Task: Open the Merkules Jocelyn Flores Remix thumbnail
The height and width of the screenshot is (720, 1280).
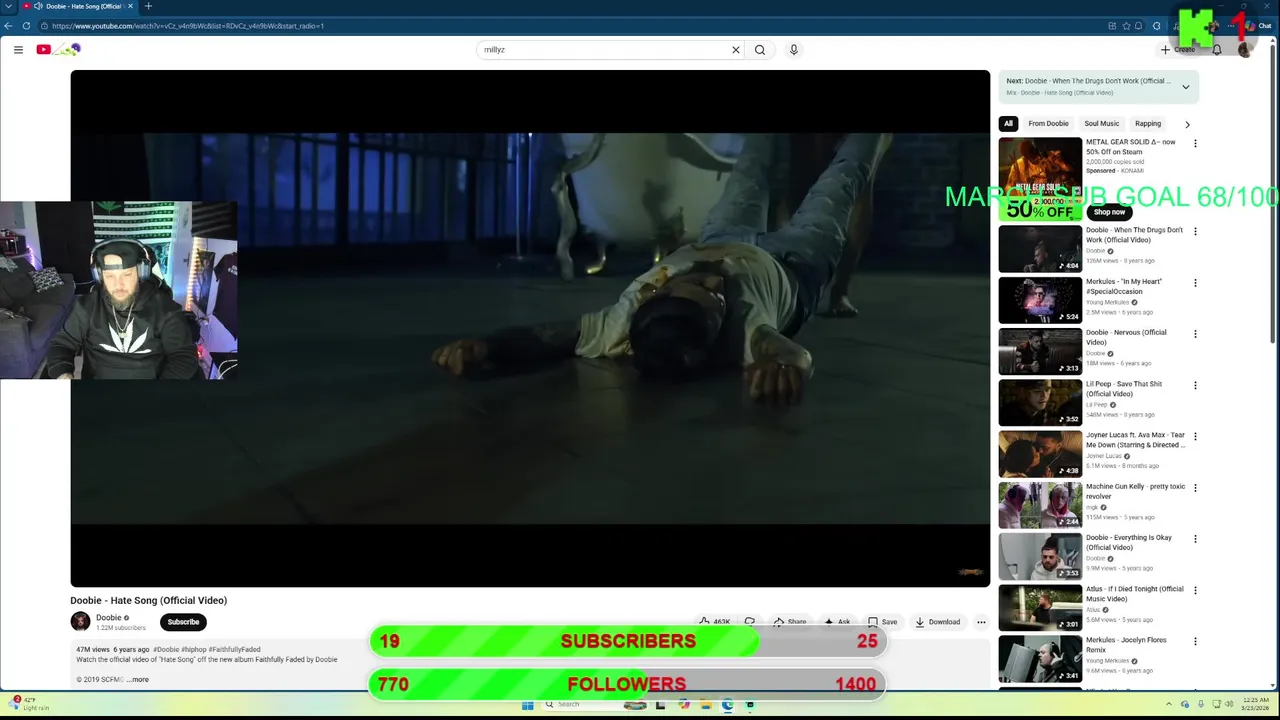Action: pos(1040,659)
